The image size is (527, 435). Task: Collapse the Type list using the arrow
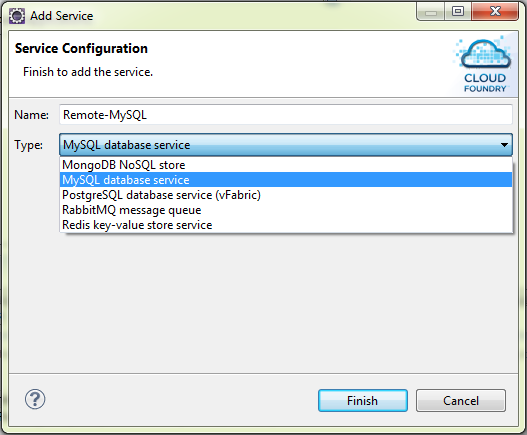(504, 145)
